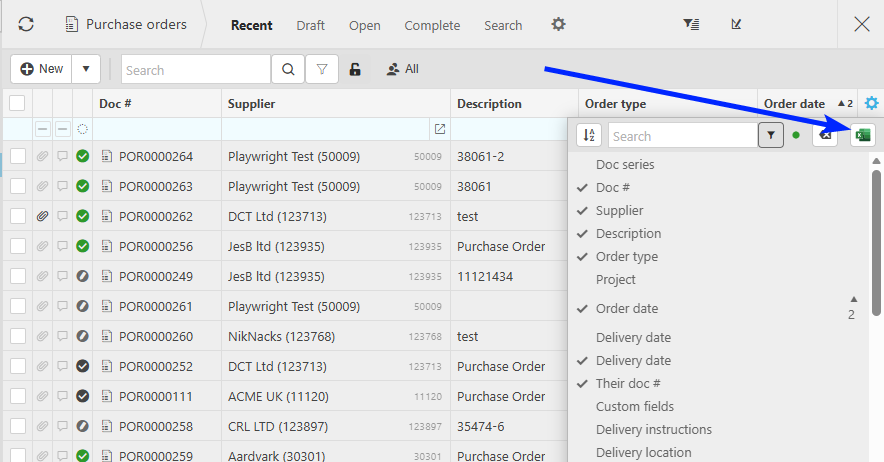Click the New button
The height and width of the screenshot is (462, 884).
[42, 69]
